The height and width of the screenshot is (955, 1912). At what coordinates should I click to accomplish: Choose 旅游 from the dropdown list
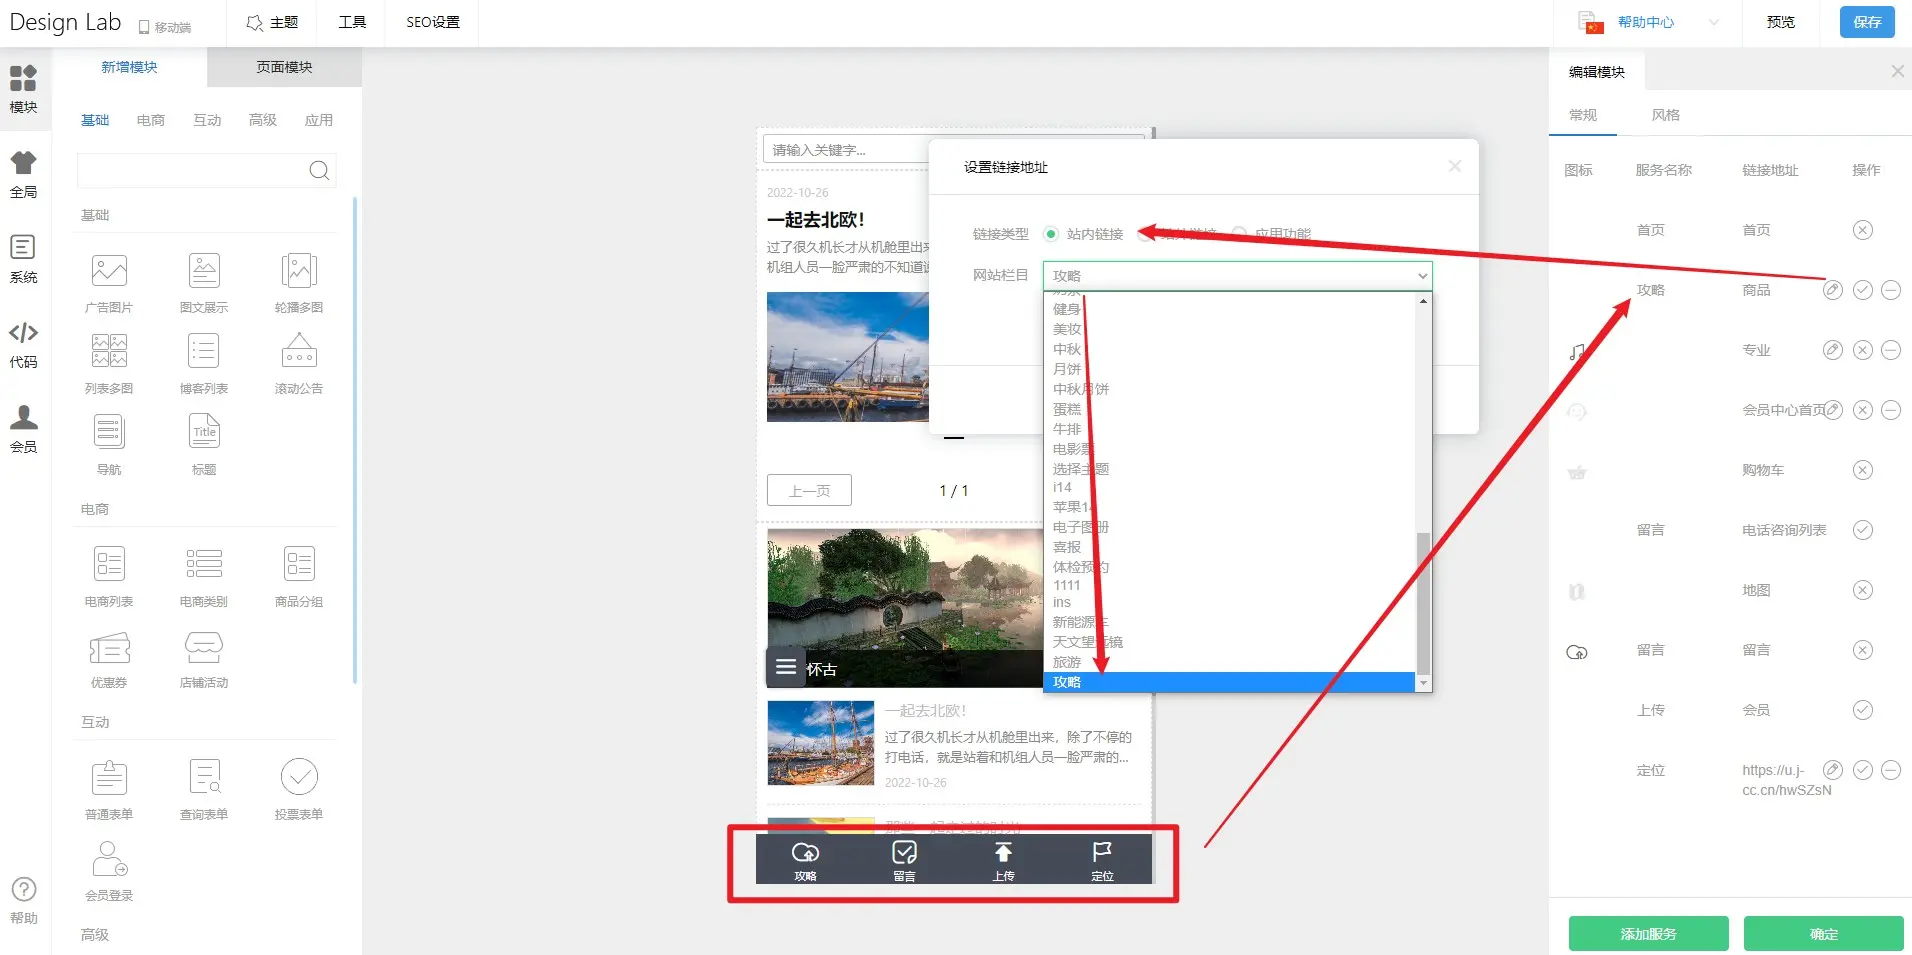point(1067,662)
